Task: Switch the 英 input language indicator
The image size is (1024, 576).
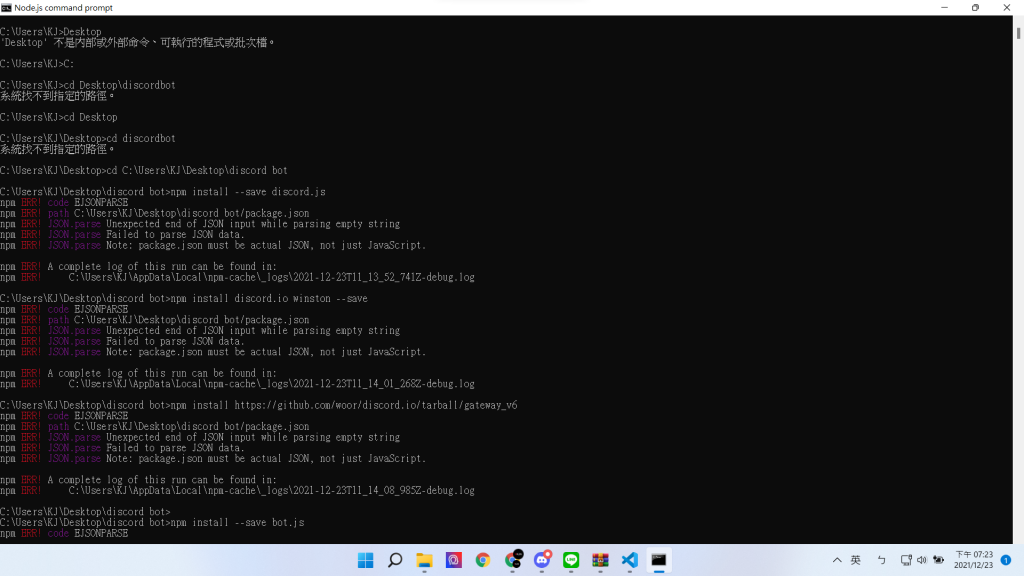Action: (x=856, y=560)
